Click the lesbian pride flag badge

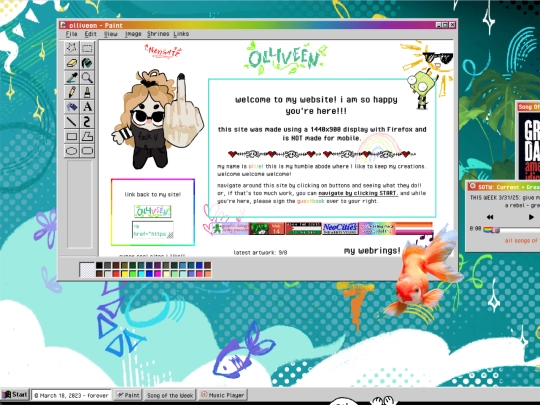(x=414, y=228)
